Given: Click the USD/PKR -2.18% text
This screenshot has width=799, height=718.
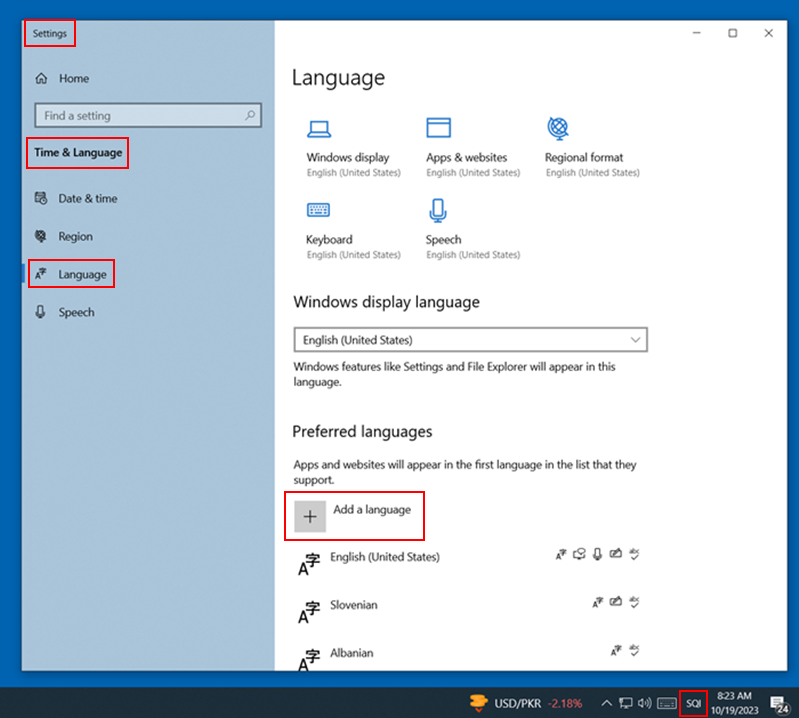Looking at the screenshot, I should pyautogui.click(x=538, y=704).
